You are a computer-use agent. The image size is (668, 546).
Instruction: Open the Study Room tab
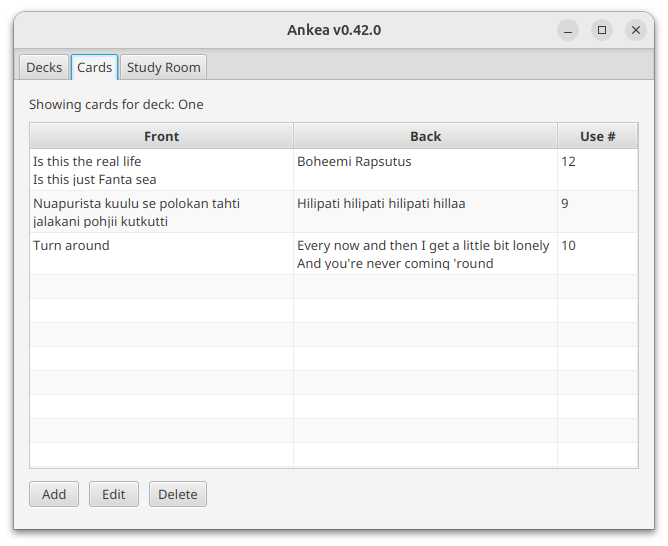coord(163,68)
